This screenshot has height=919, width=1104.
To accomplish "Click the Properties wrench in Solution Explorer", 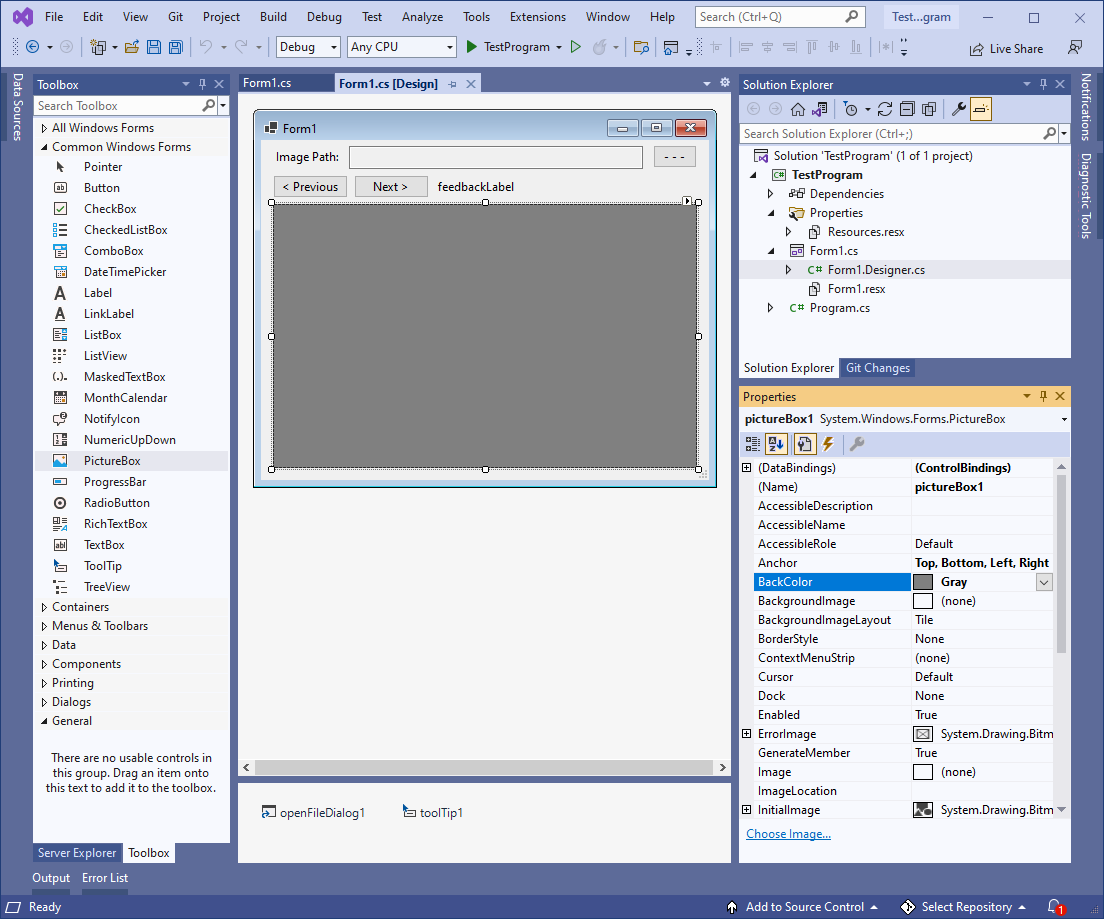I will click(x=958, y=109).
